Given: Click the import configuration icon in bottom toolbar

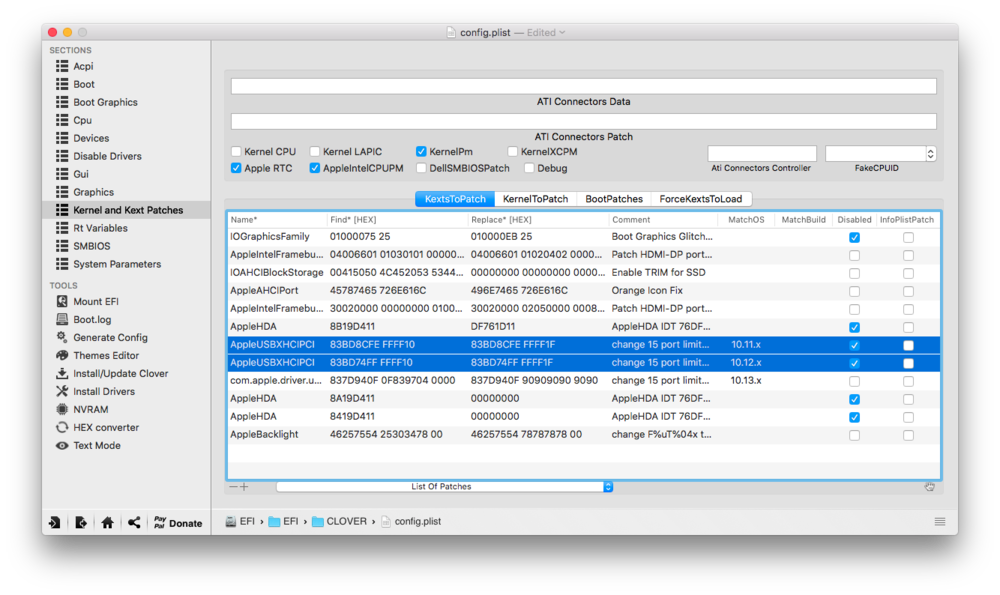Looking at the screenshot, I should pyautogui.click(x=54, y=522).
